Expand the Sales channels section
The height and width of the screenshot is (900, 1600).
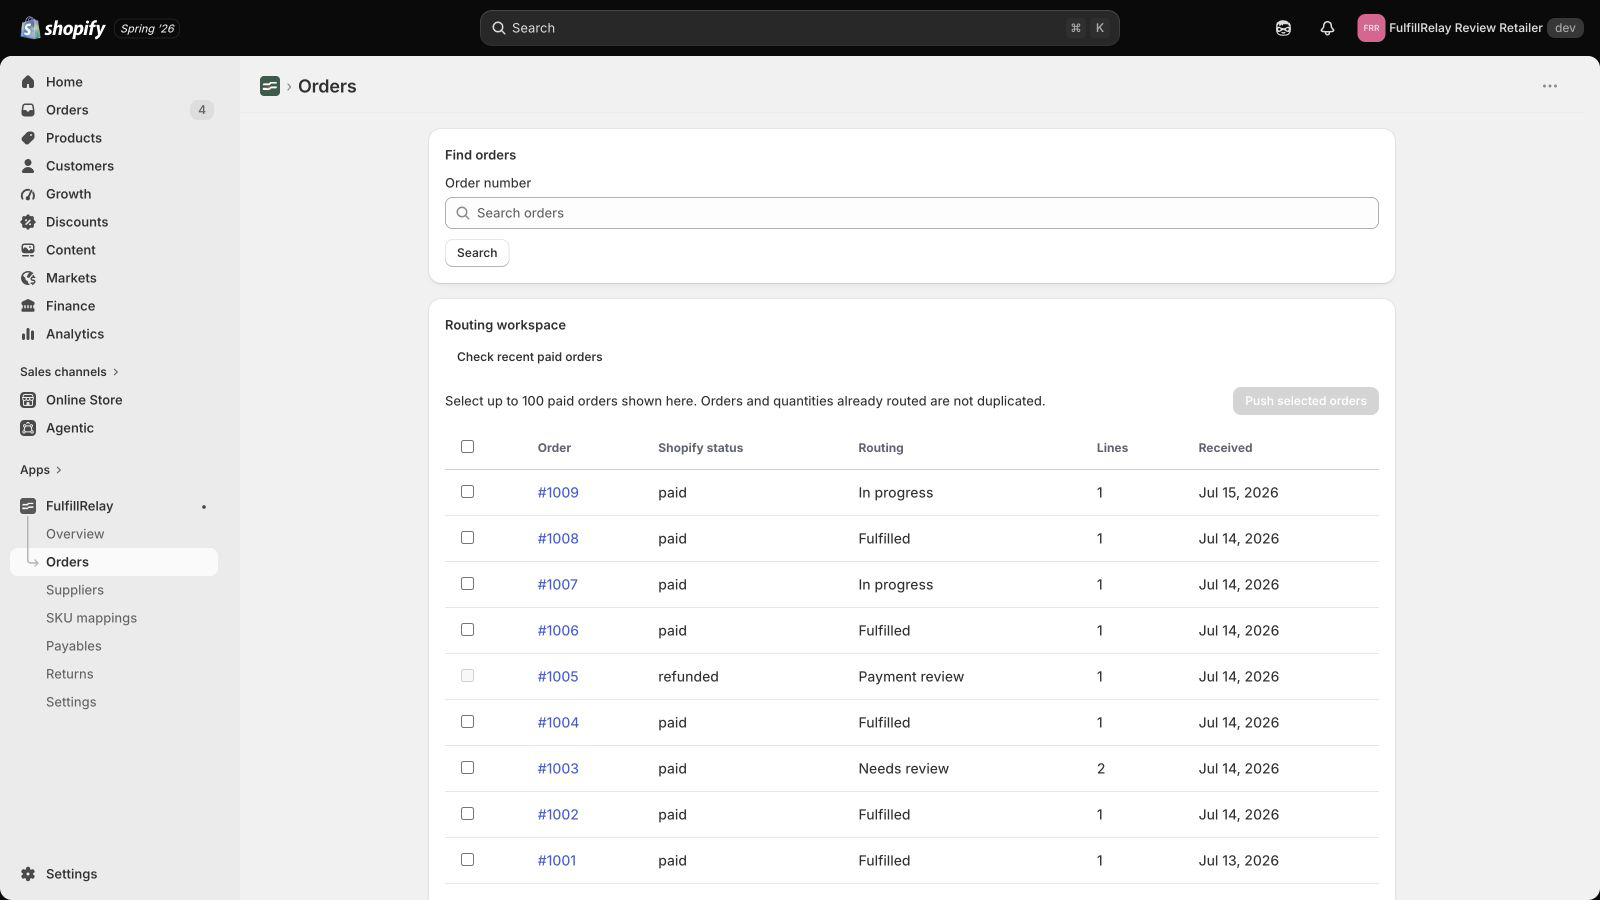(x=69, y=372)
